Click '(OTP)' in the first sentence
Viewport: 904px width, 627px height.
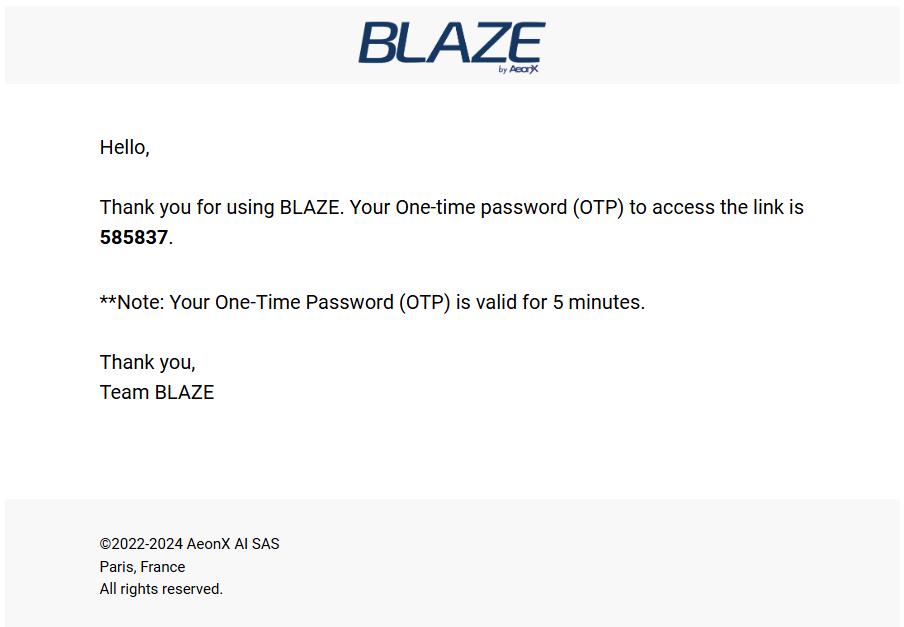598,207
